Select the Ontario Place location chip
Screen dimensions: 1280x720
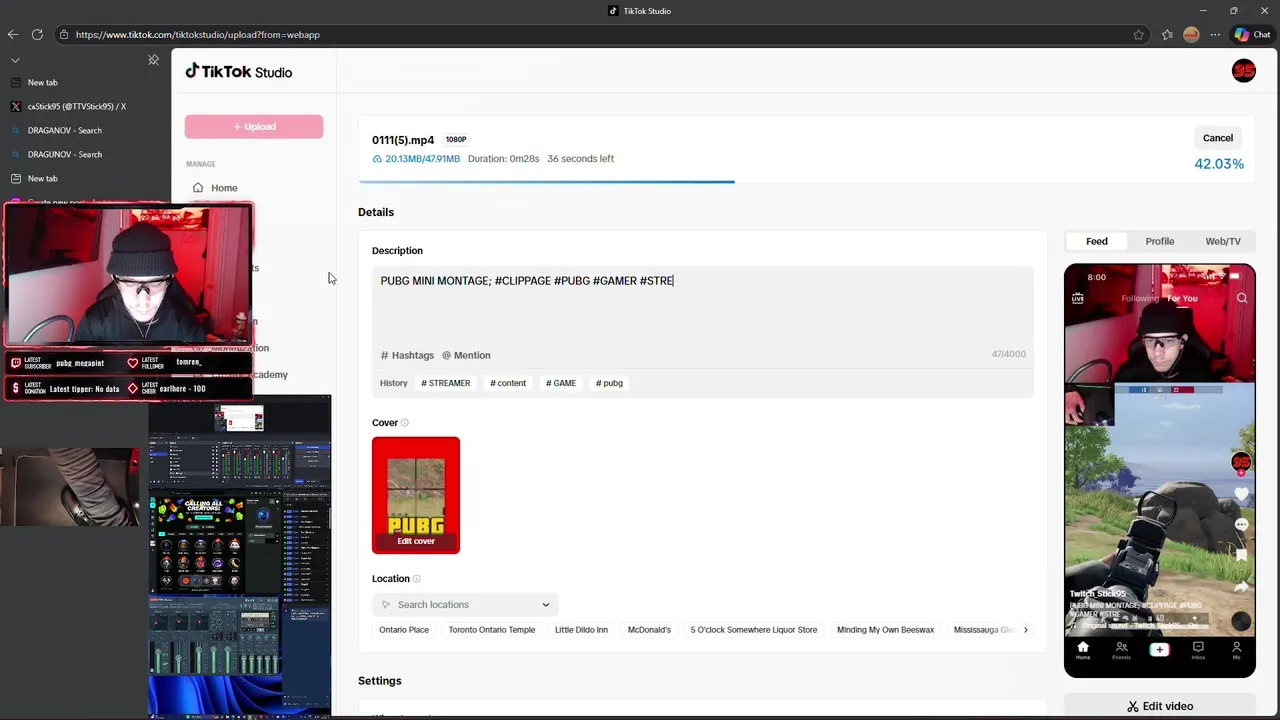click(x=404, y=630)
